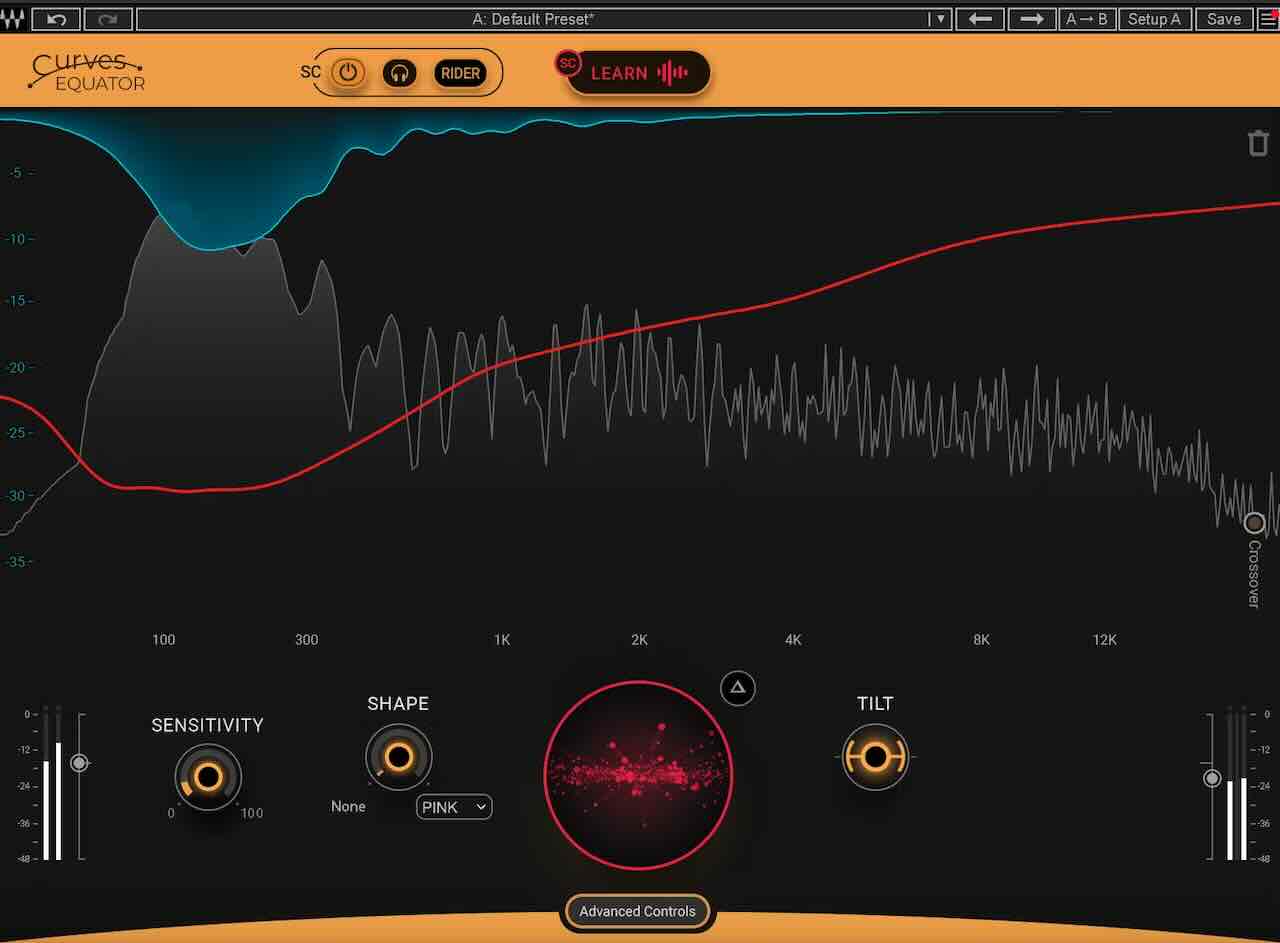
Task: Click the 1K frequency label
Action: (x=502, y=640)
